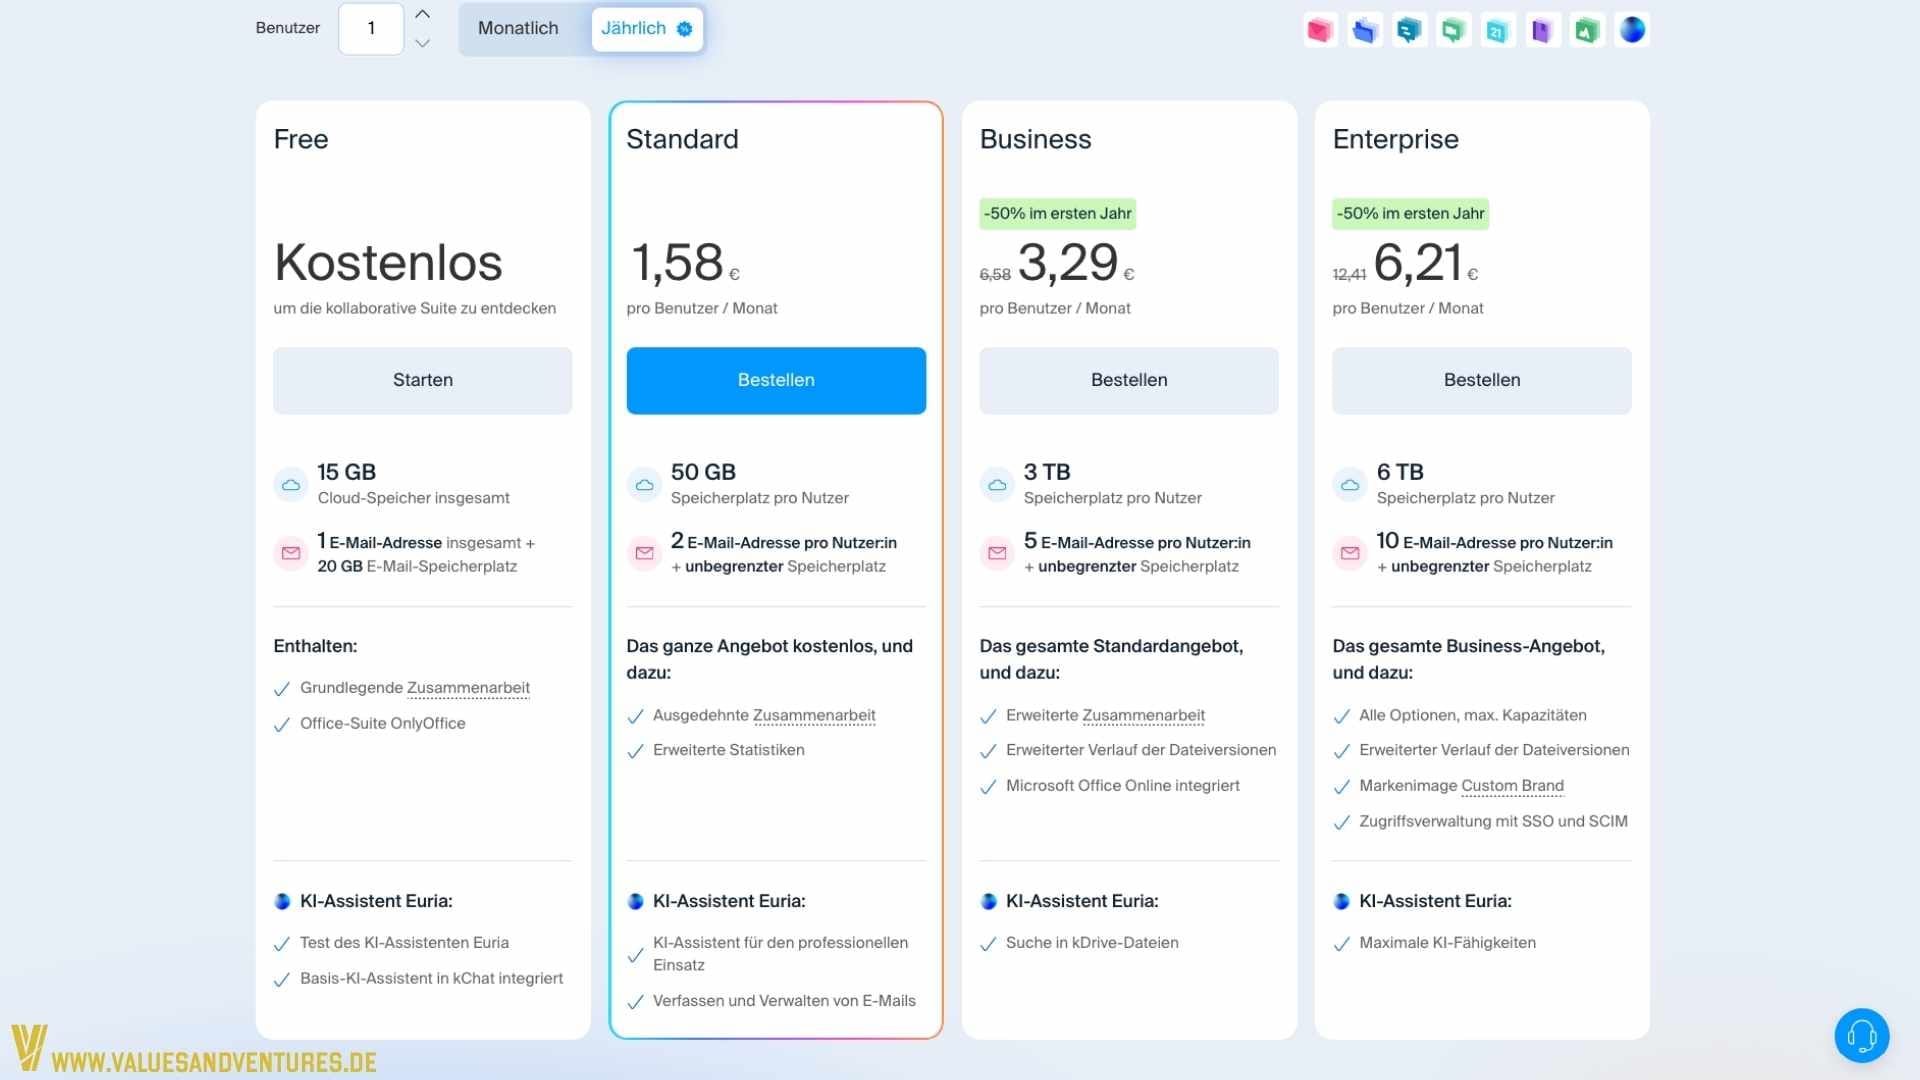Image resolution: width=1920 pixels, height=1080 pixels.
Task: Click the Custom Brand link
Action: coord(1512,786)
